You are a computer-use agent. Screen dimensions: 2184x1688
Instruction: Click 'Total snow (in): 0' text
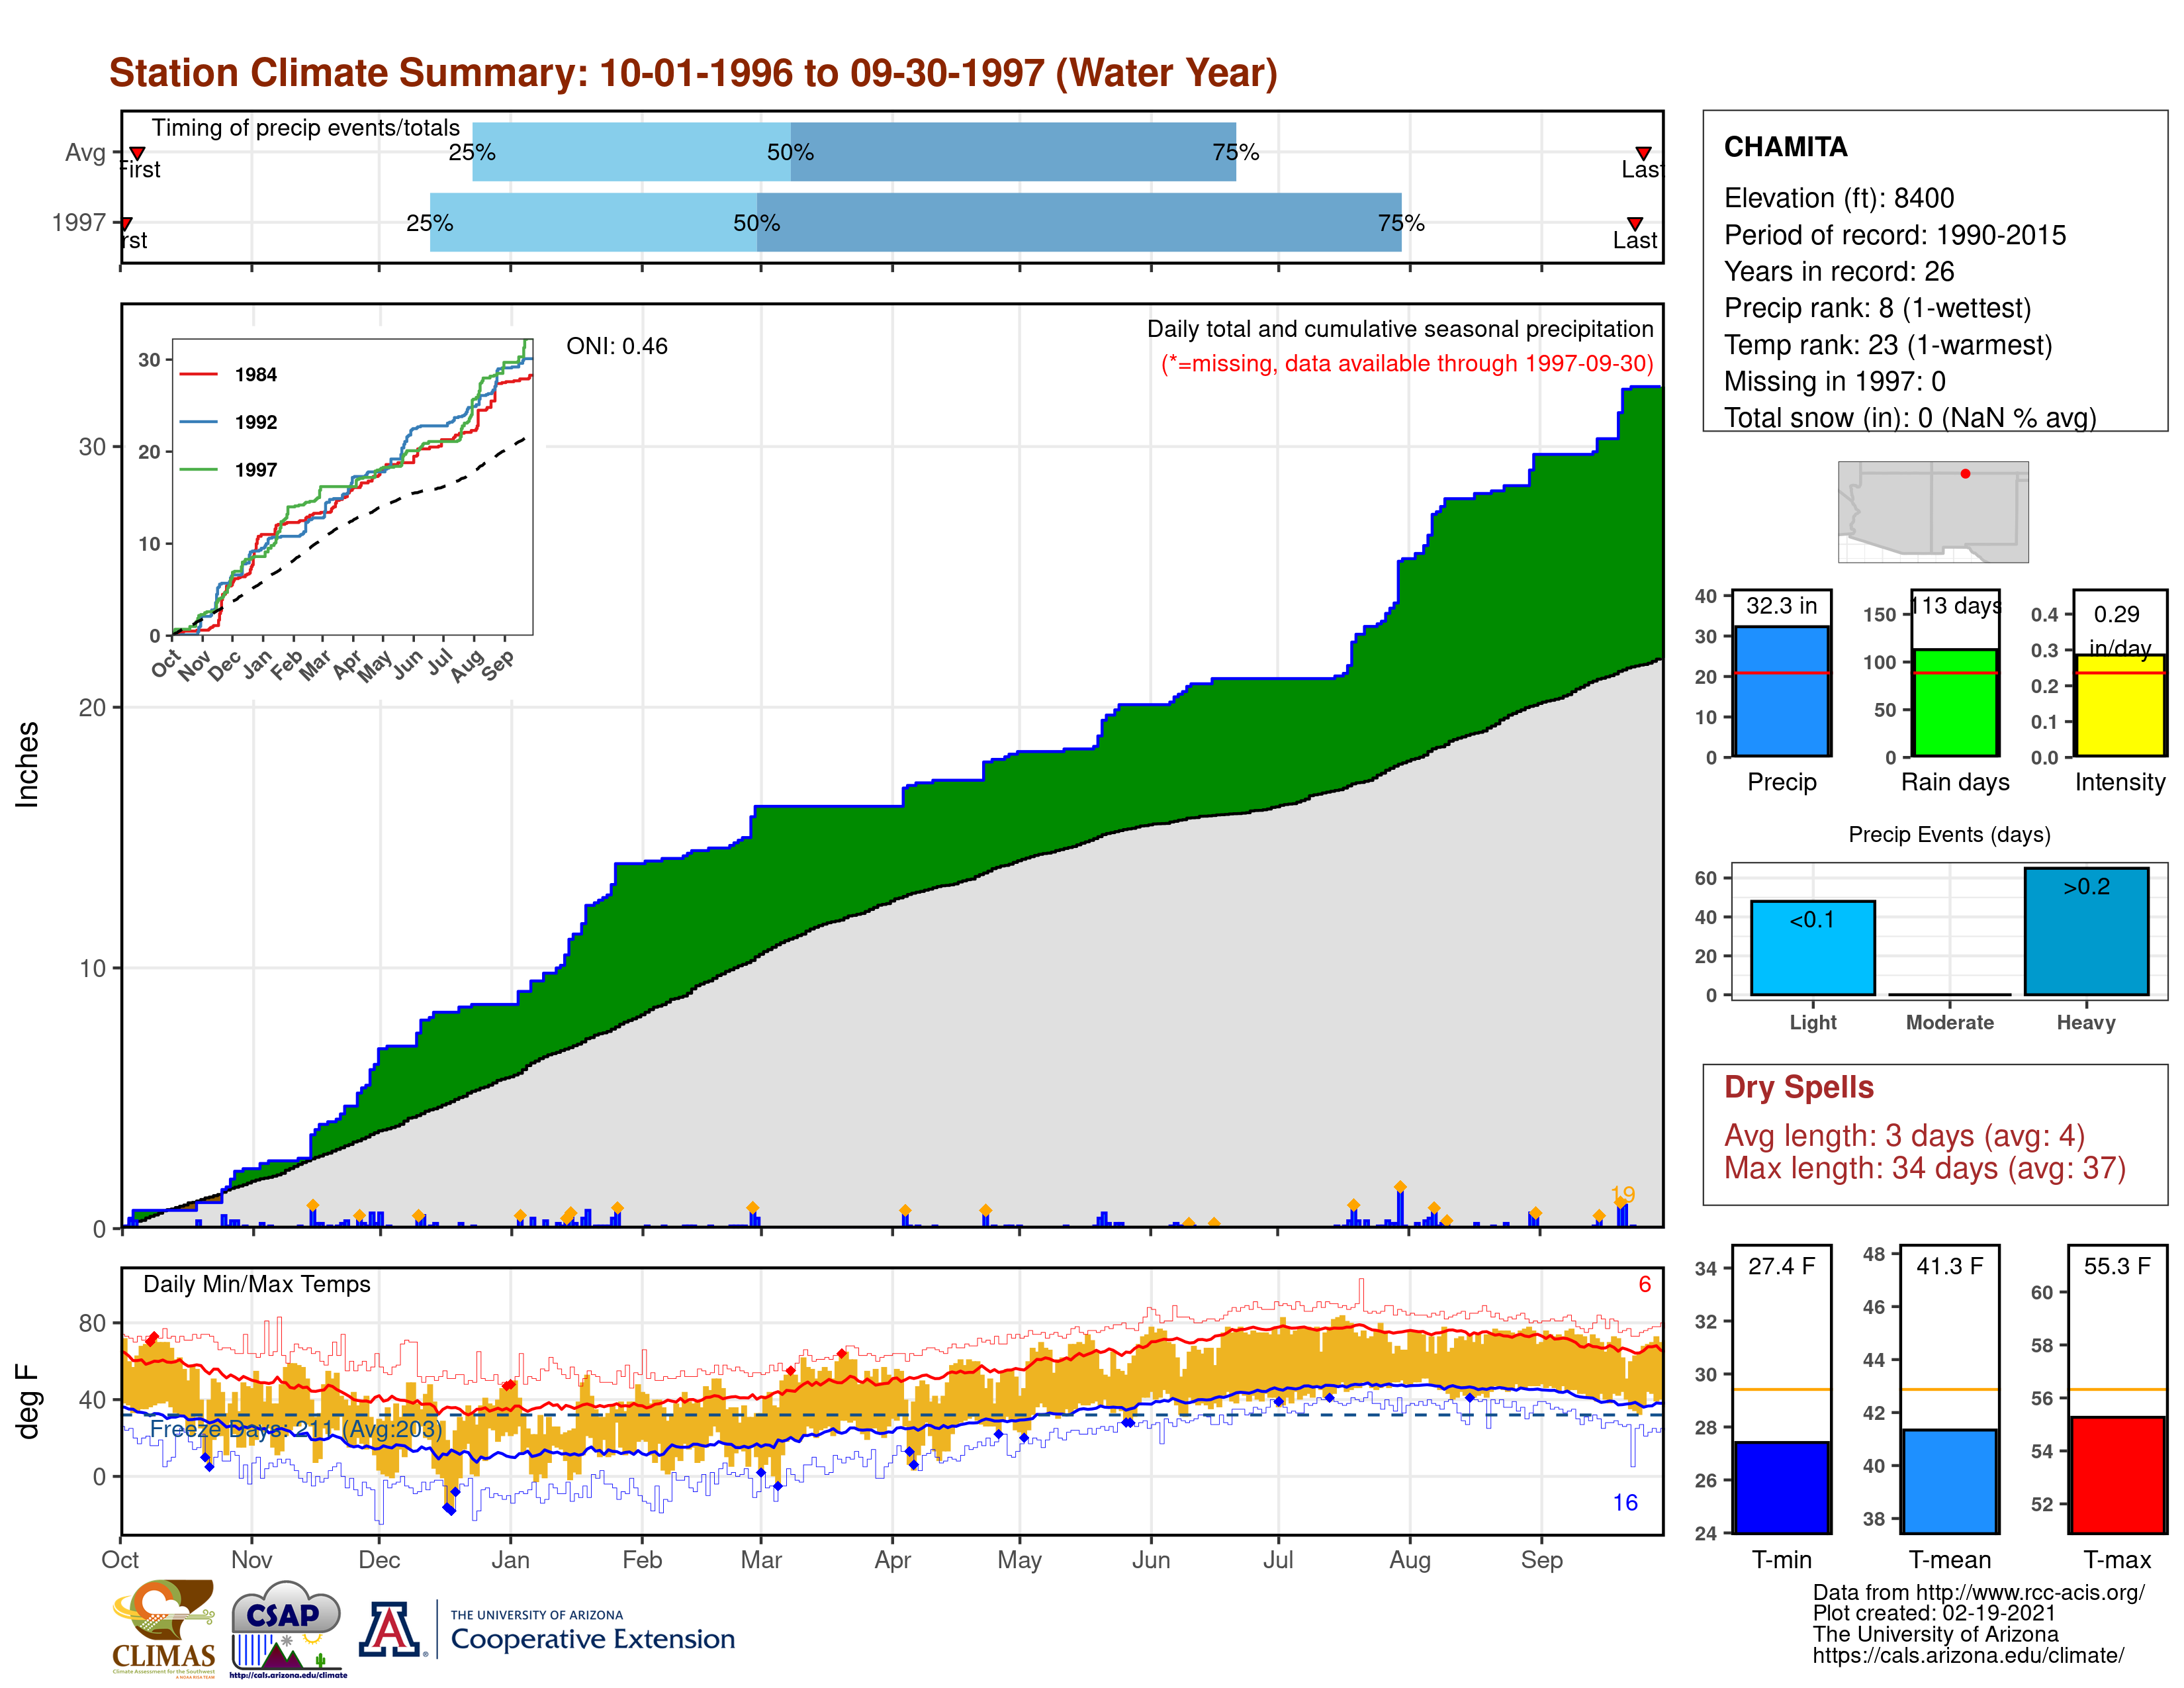1829,418
